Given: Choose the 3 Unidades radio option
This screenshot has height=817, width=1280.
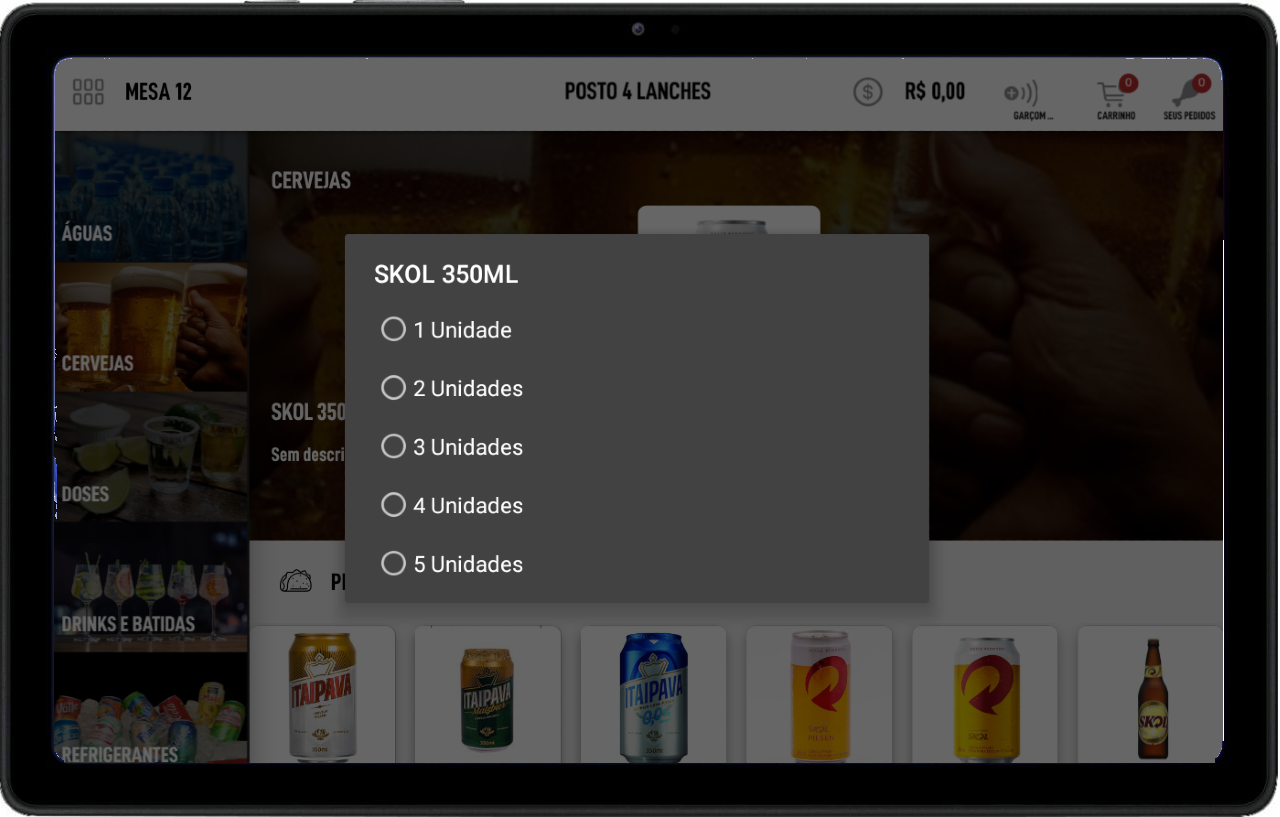Looking at the screenshot, I should point(452,447).
